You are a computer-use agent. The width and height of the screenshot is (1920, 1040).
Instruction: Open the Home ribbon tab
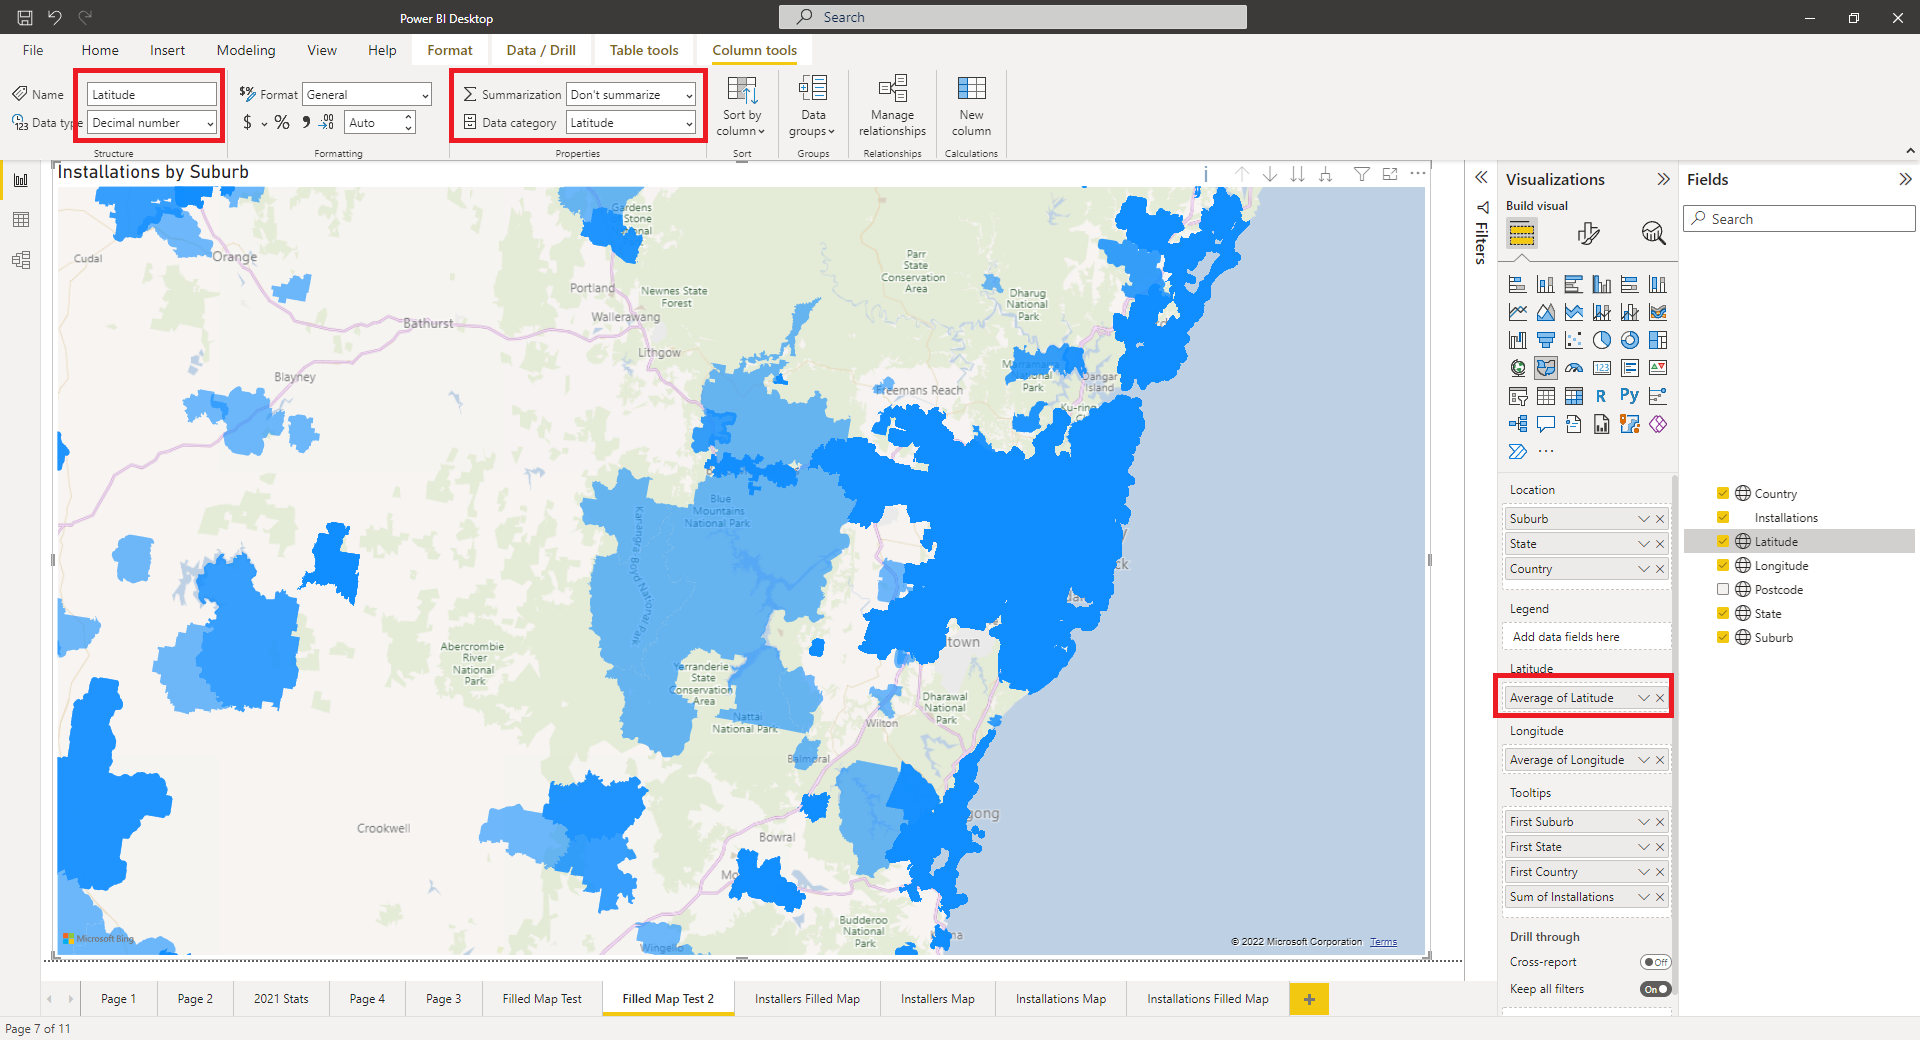tap(100, 50)
